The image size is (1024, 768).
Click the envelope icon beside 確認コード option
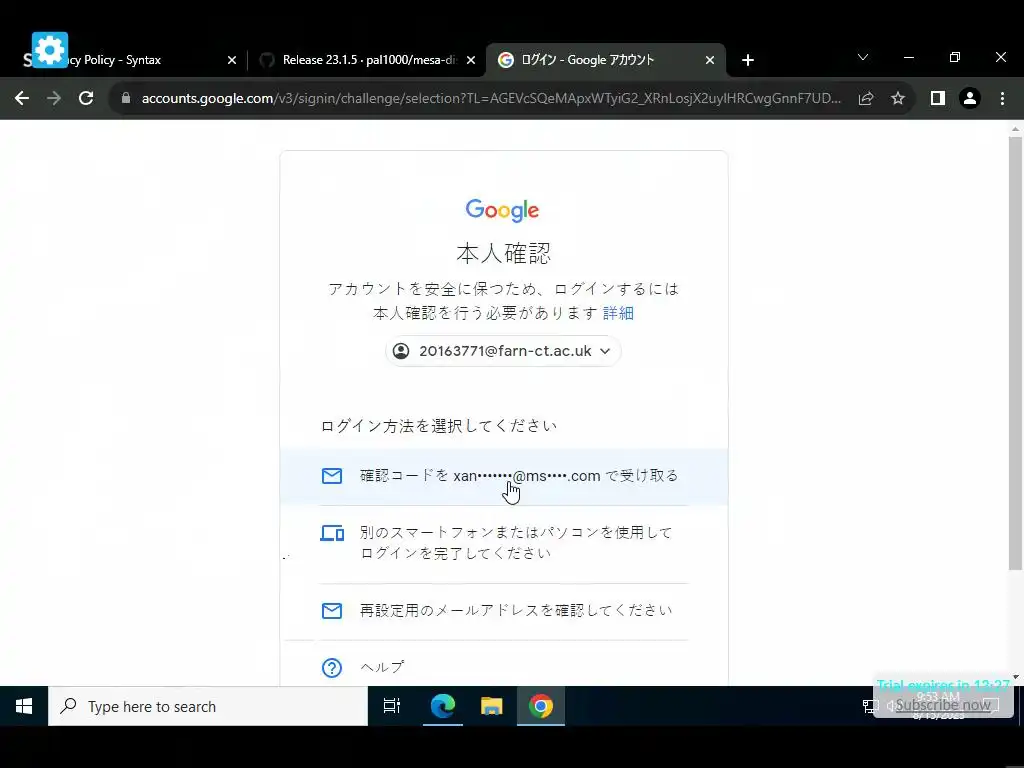pos(332,475)
